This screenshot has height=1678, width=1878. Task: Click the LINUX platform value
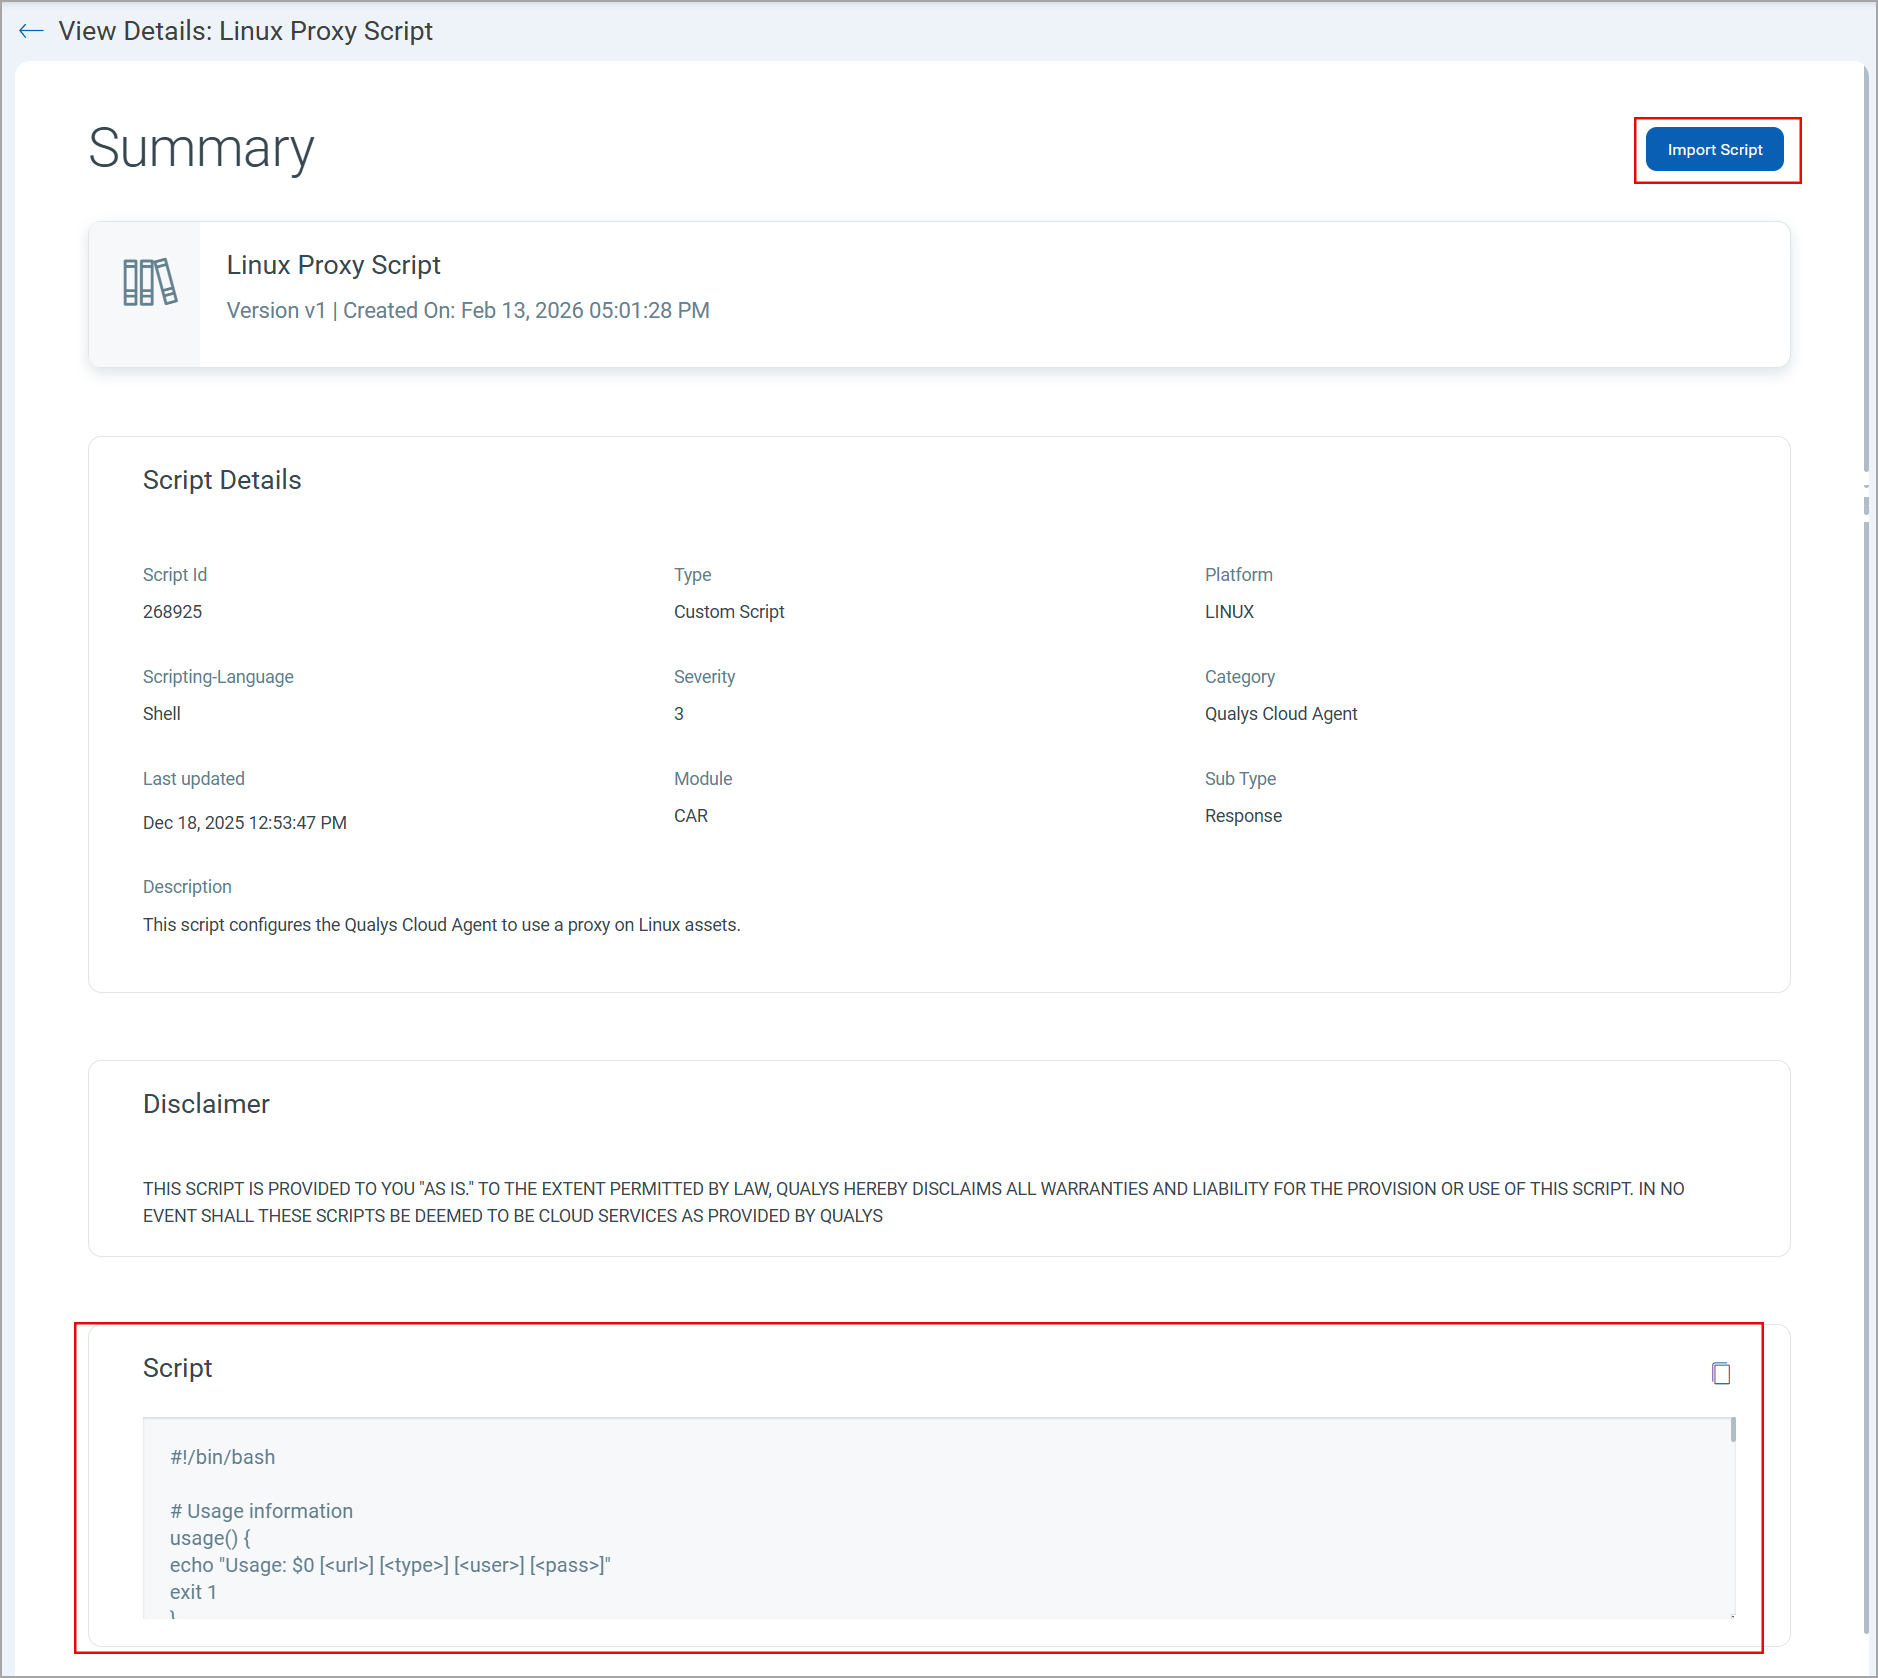click(x=1228, y=612)
